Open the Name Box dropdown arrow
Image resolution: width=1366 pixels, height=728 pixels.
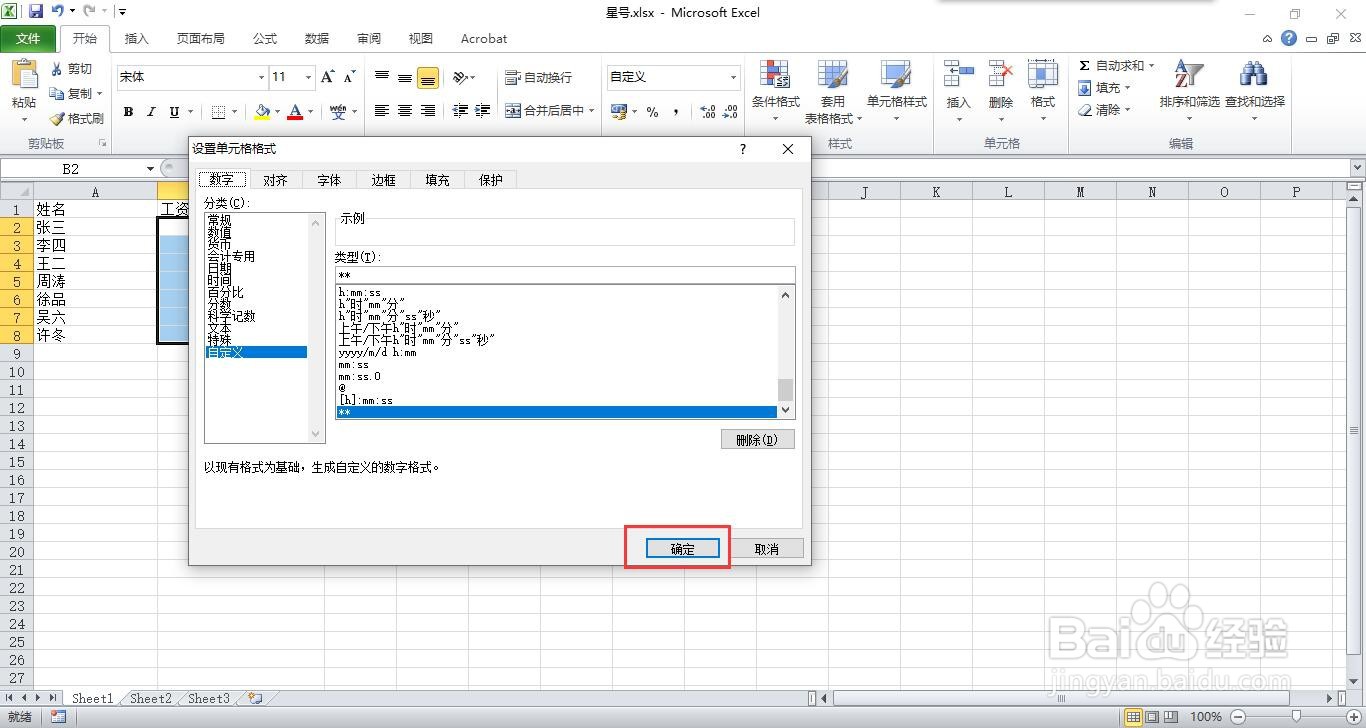[150, 169]
